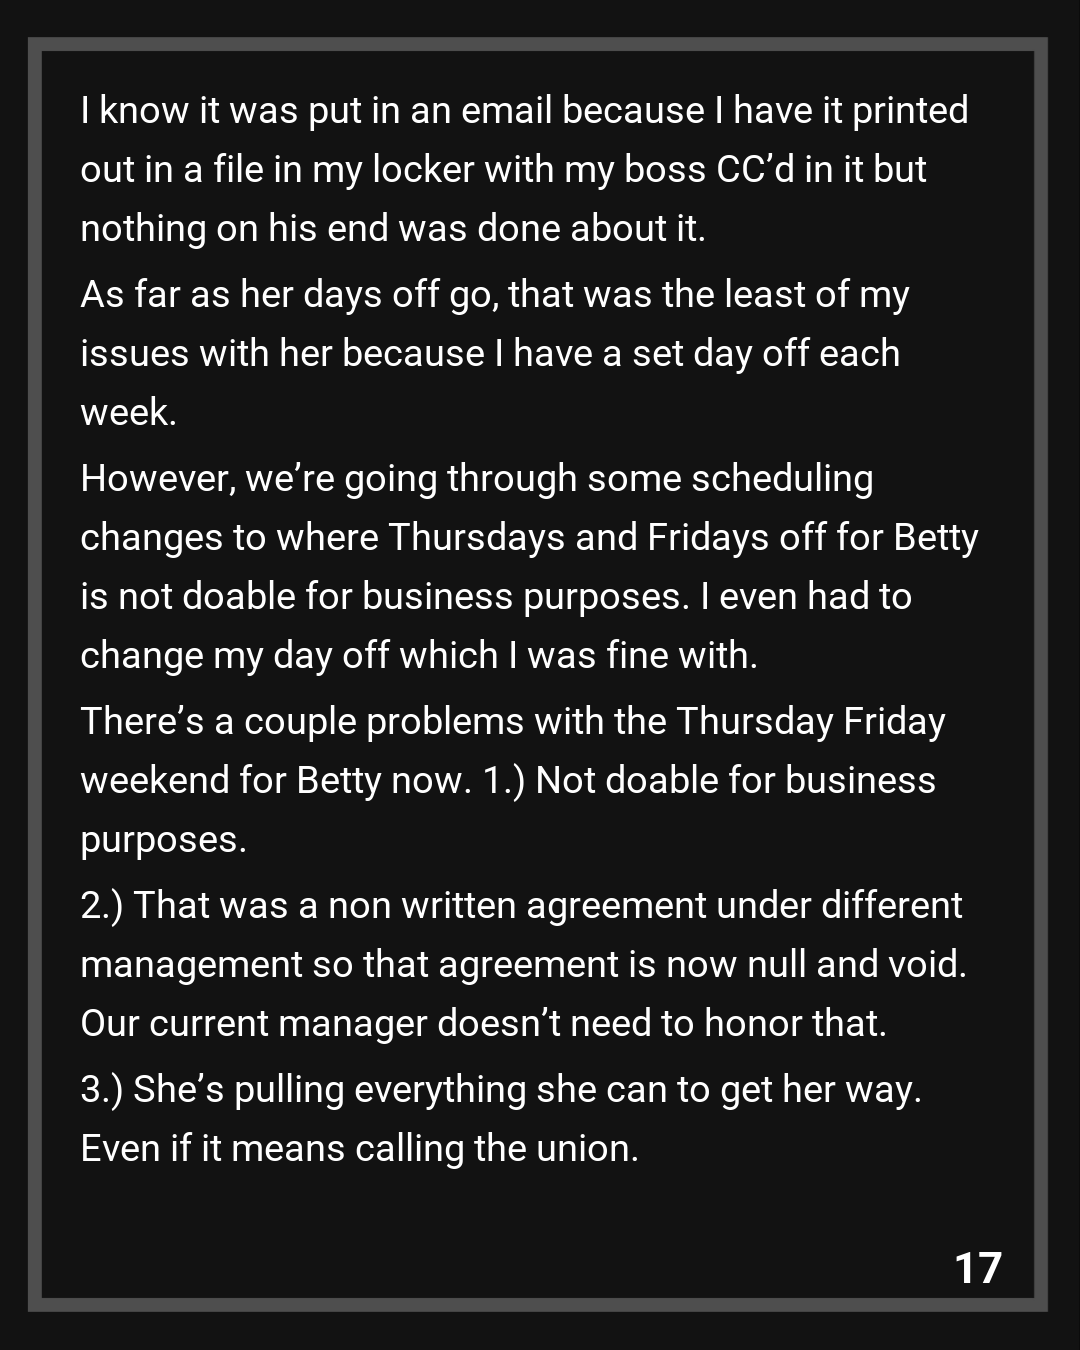Click the phrase 'null and void.'
1080x1350 pixels.
856,964
